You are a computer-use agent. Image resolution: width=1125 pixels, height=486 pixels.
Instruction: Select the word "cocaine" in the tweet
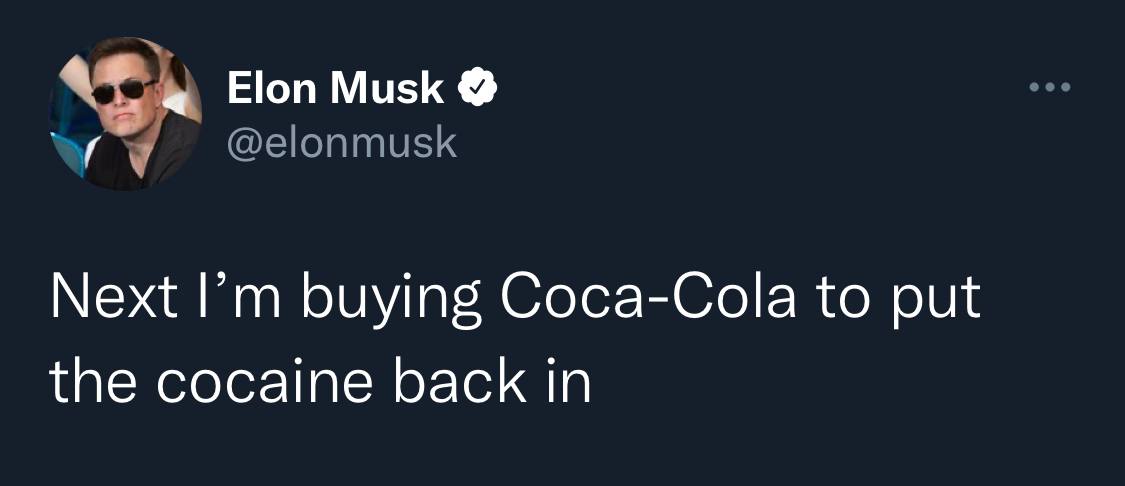[x=263, y=382]
